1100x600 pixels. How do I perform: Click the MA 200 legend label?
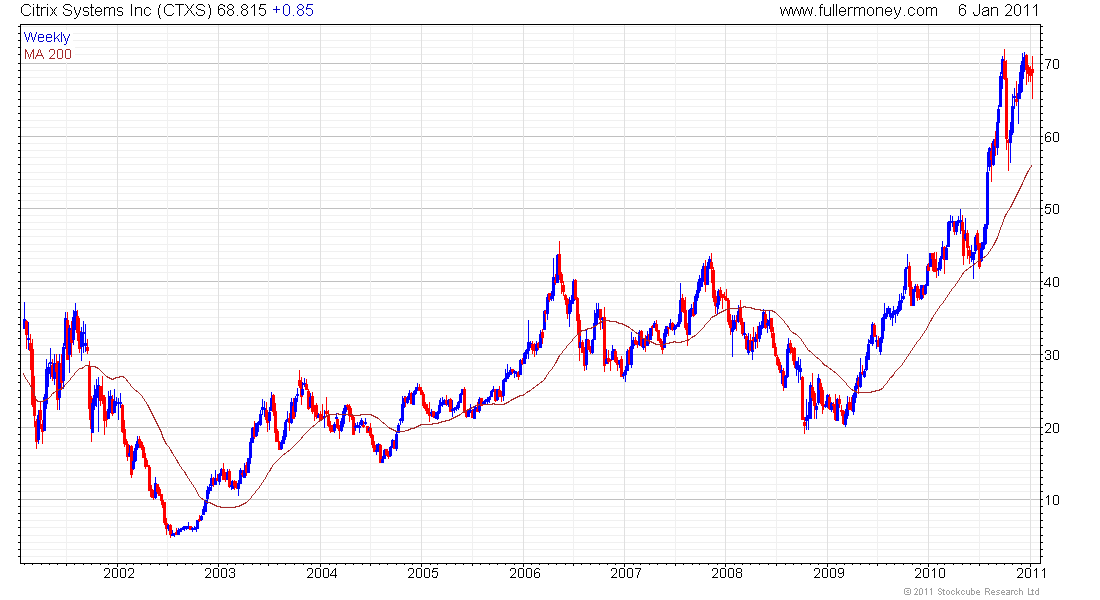48,54
